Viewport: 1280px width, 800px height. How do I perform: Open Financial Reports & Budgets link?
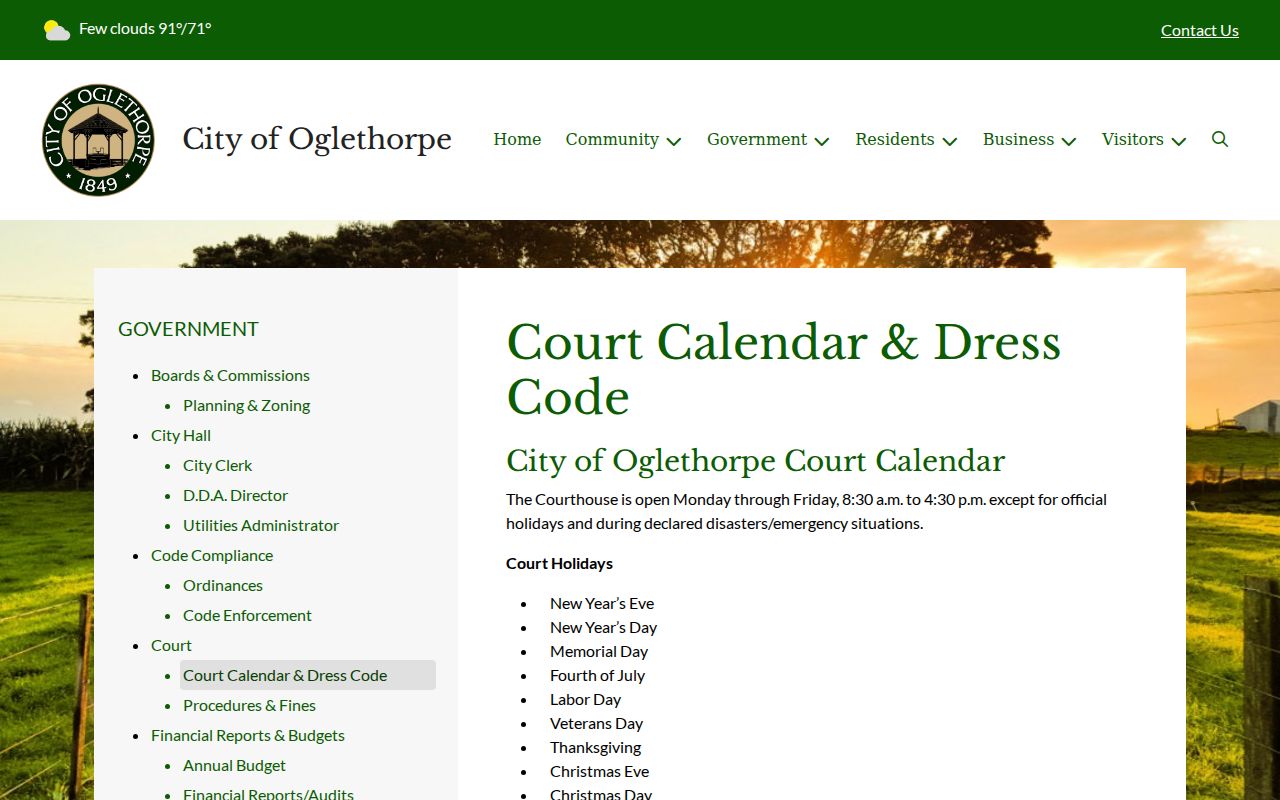(248, 735)
